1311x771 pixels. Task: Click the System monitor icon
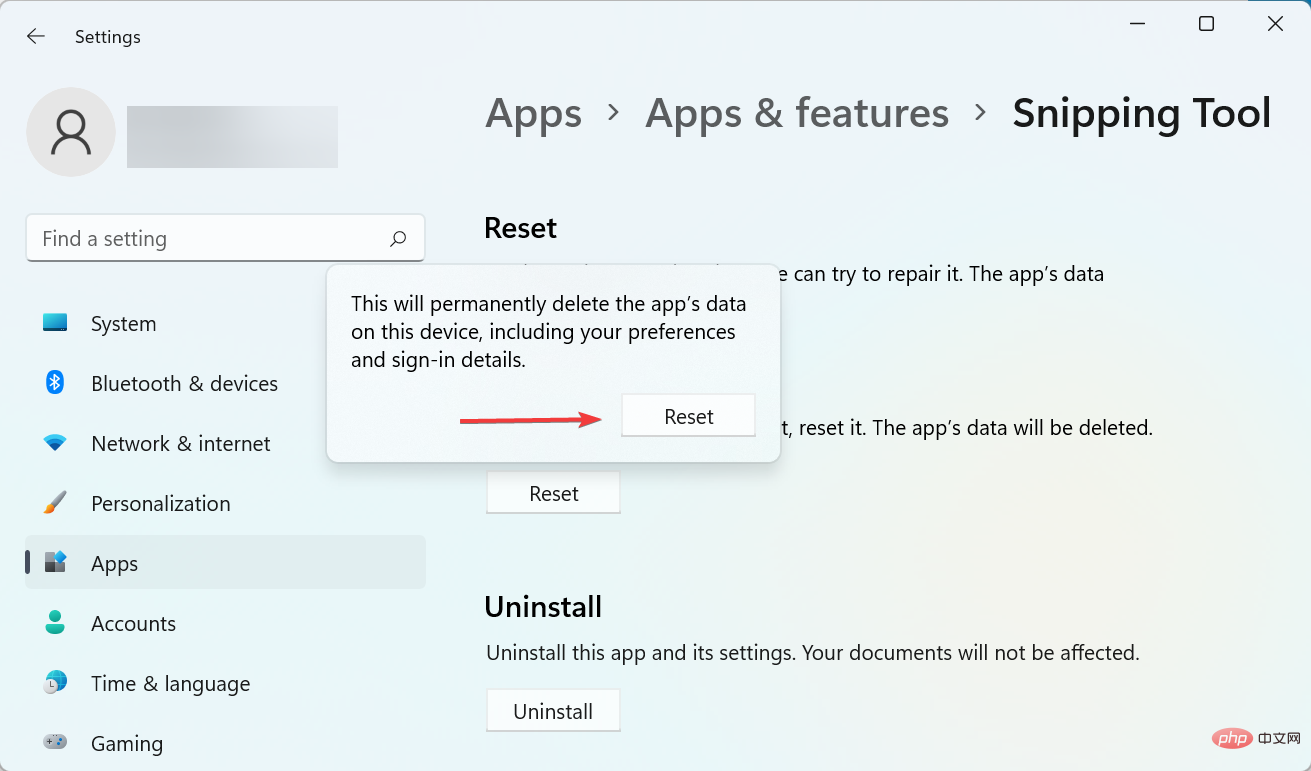click(55, 323)
